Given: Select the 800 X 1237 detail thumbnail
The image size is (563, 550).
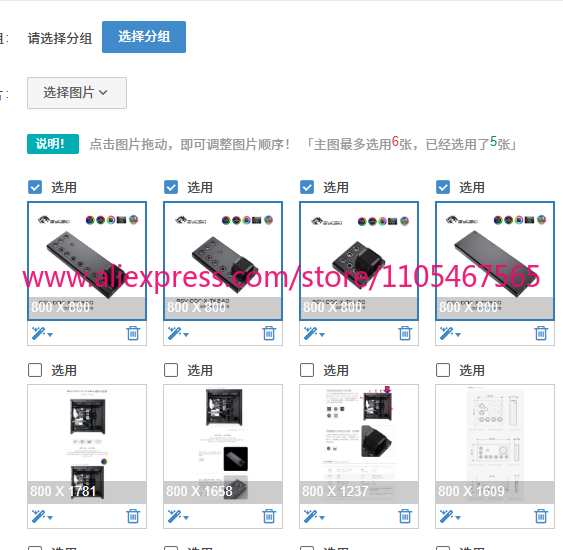Looking at the screenshot, I should point(359,444).
